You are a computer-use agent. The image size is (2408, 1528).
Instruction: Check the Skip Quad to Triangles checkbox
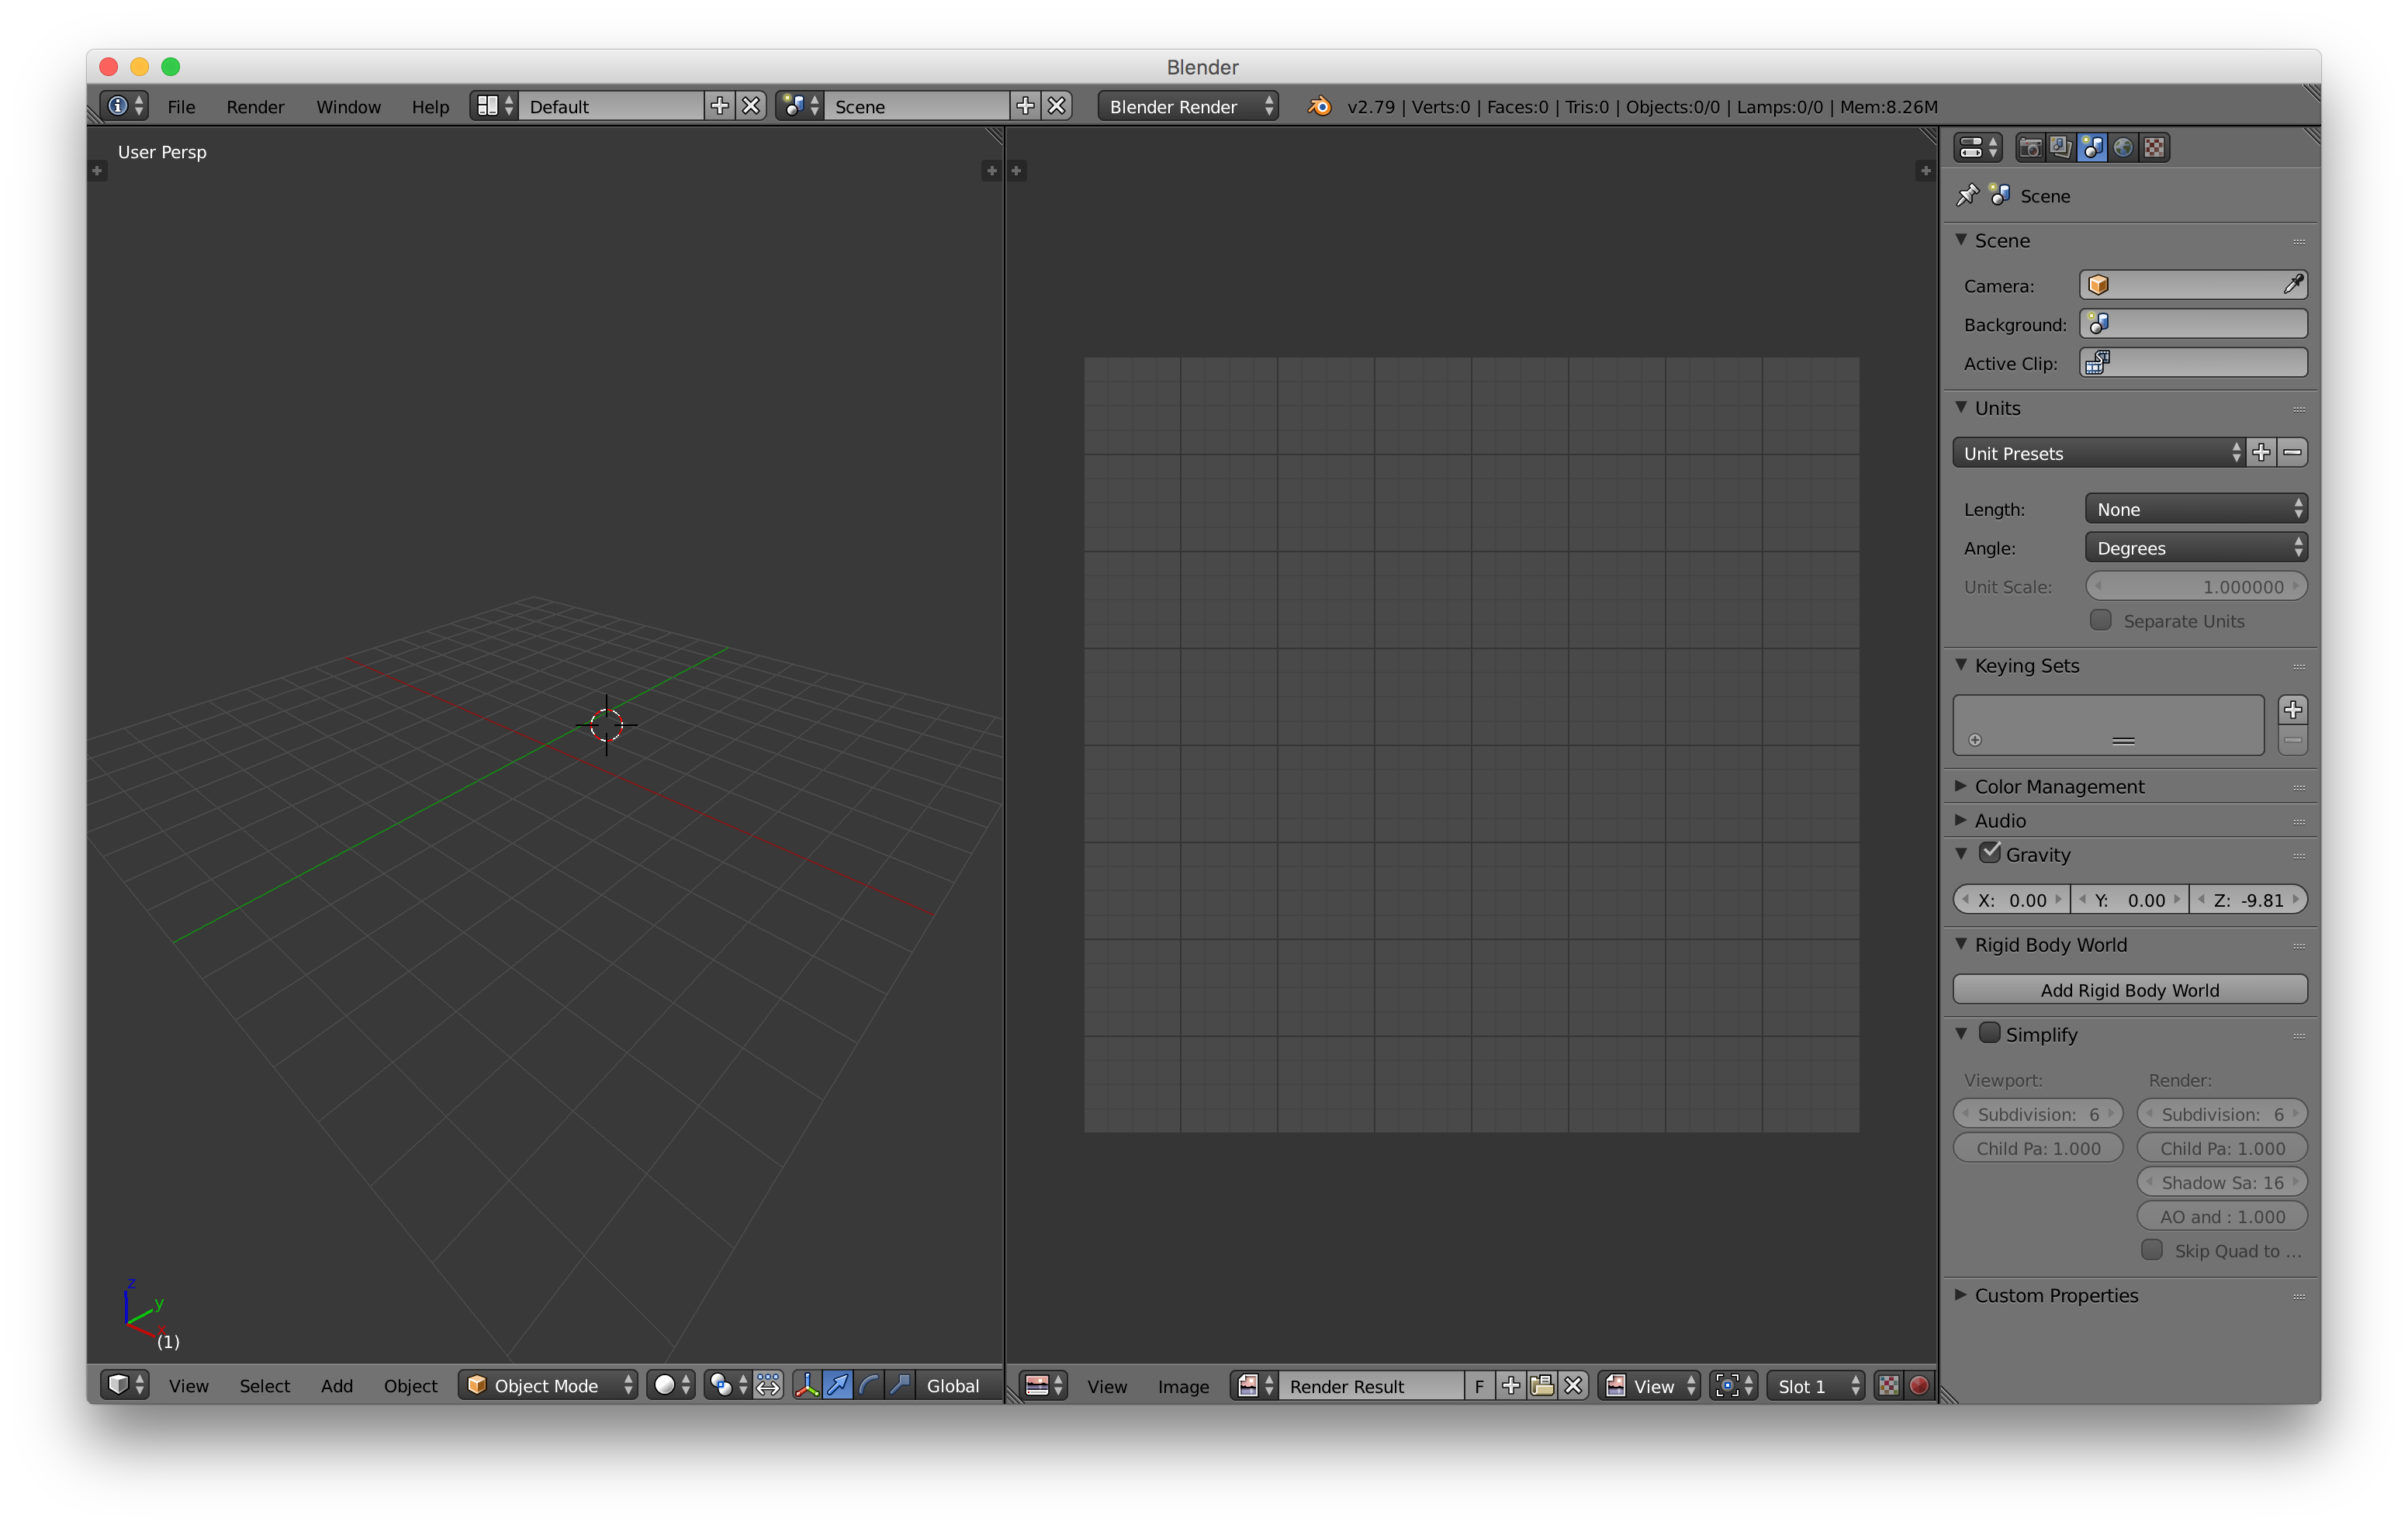click(x=2152, y=1250)
